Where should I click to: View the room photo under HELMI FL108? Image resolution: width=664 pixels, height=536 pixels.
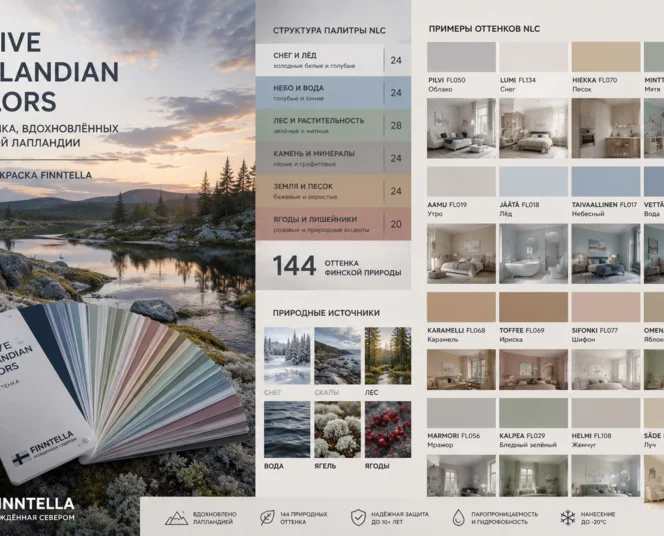606,475
